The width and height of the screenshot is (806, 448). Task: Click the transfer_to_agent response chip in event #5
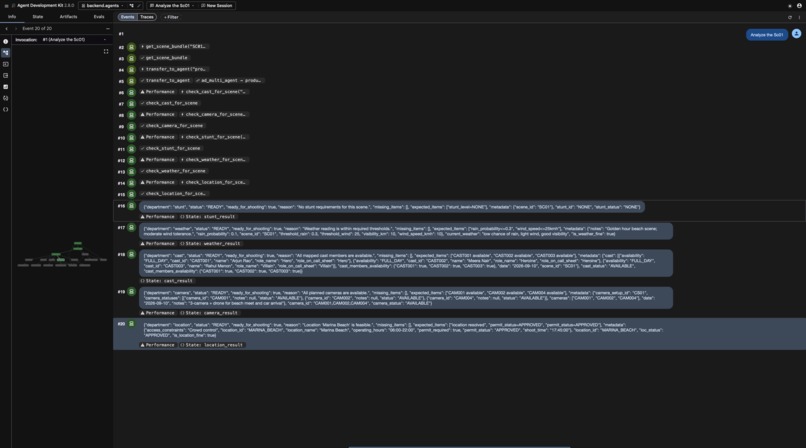(x=166, y=81)
